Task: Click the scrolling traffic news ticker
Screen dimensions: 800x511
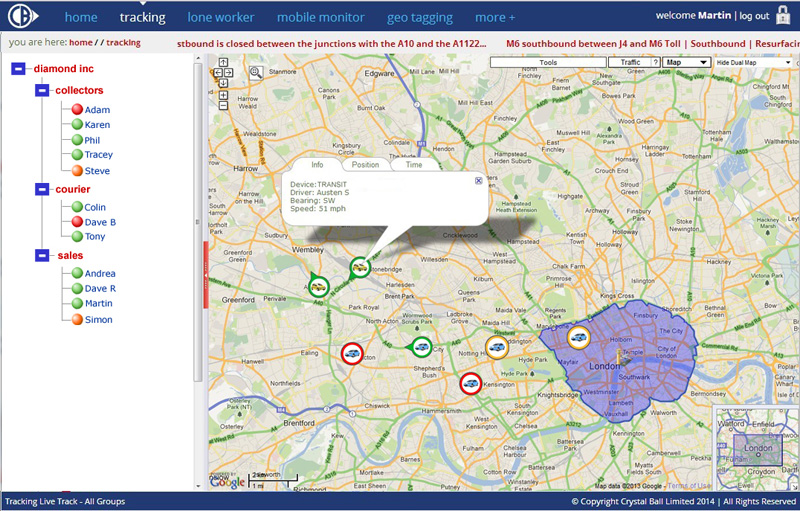Action: (487, 44)
